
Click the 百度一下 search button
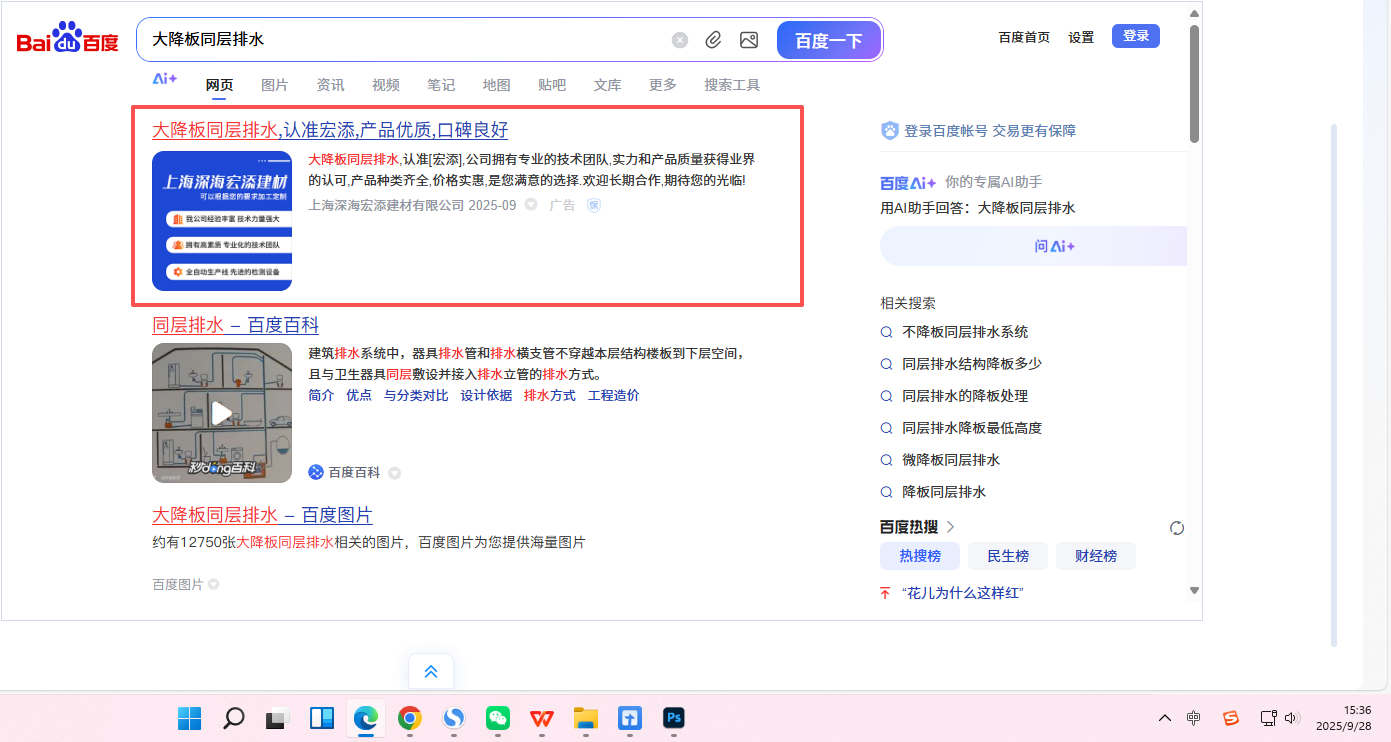[x=828, y=41]
